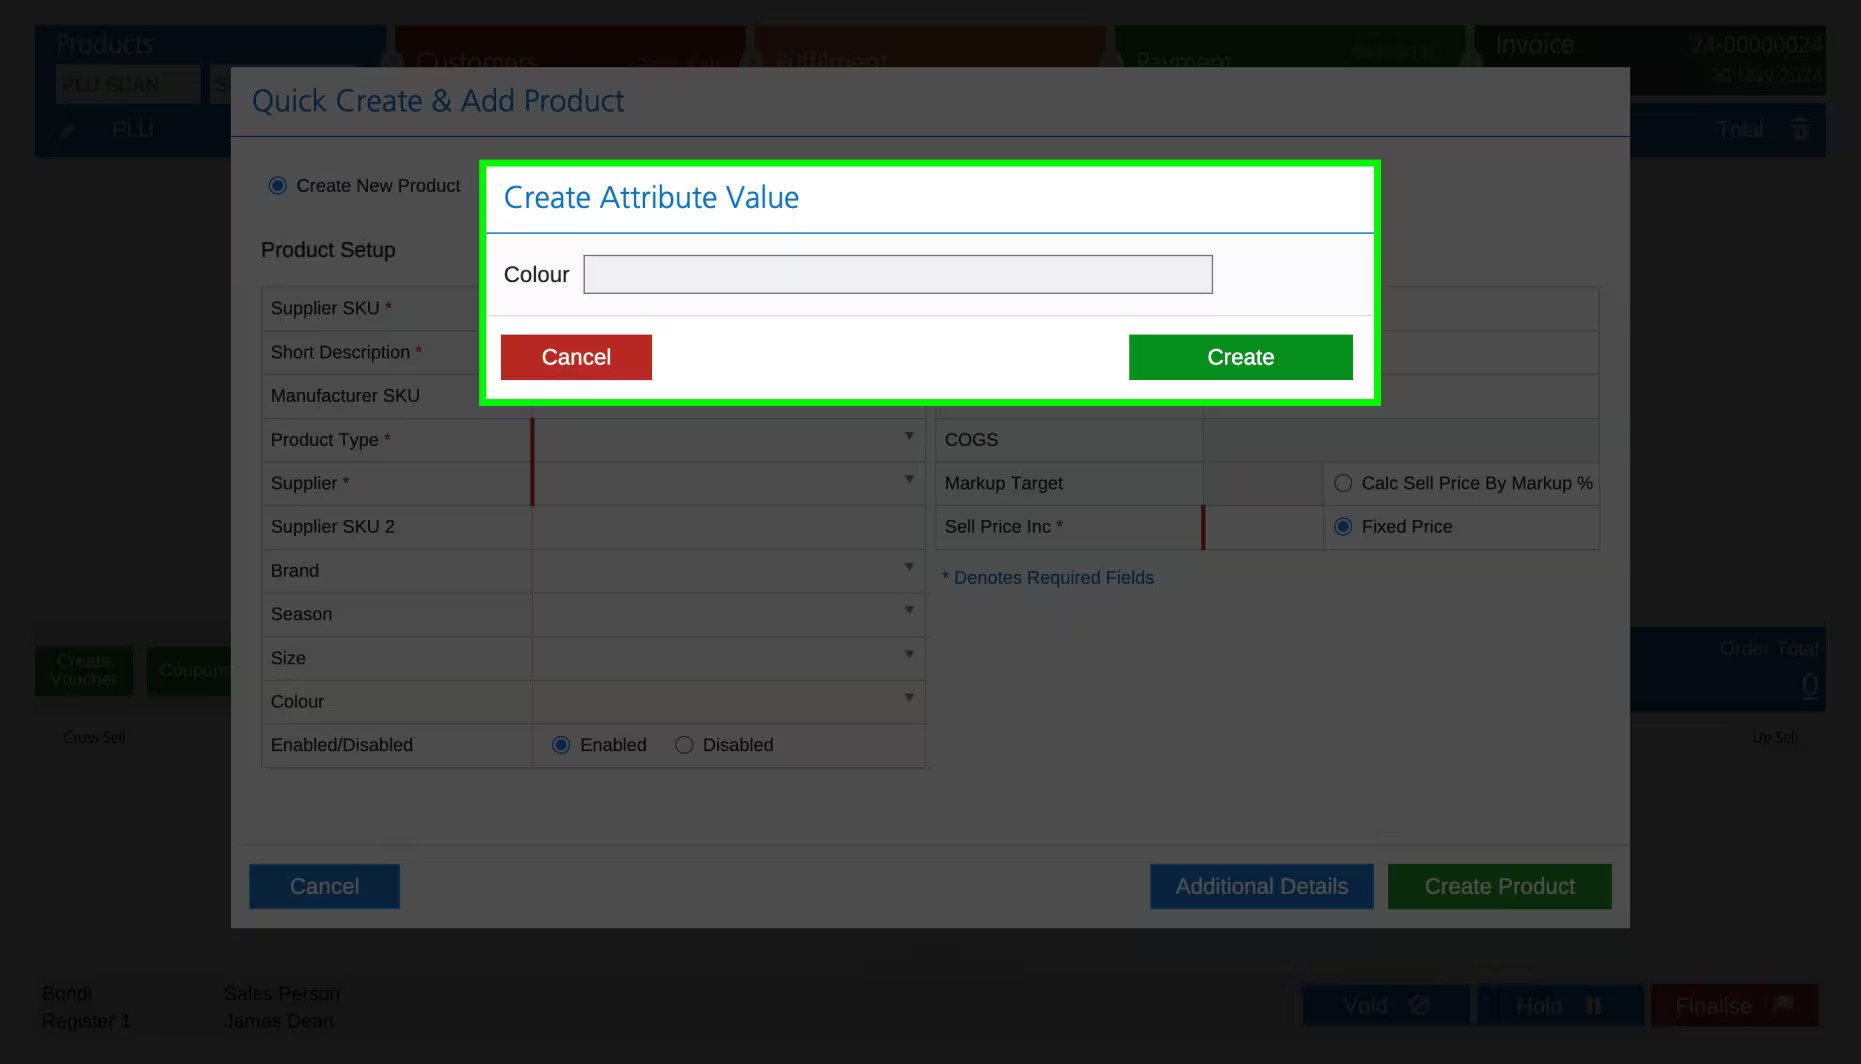The image size is (1861, 1064).
Task: Click the trash icon beside Total
Action: [1800, 129]
